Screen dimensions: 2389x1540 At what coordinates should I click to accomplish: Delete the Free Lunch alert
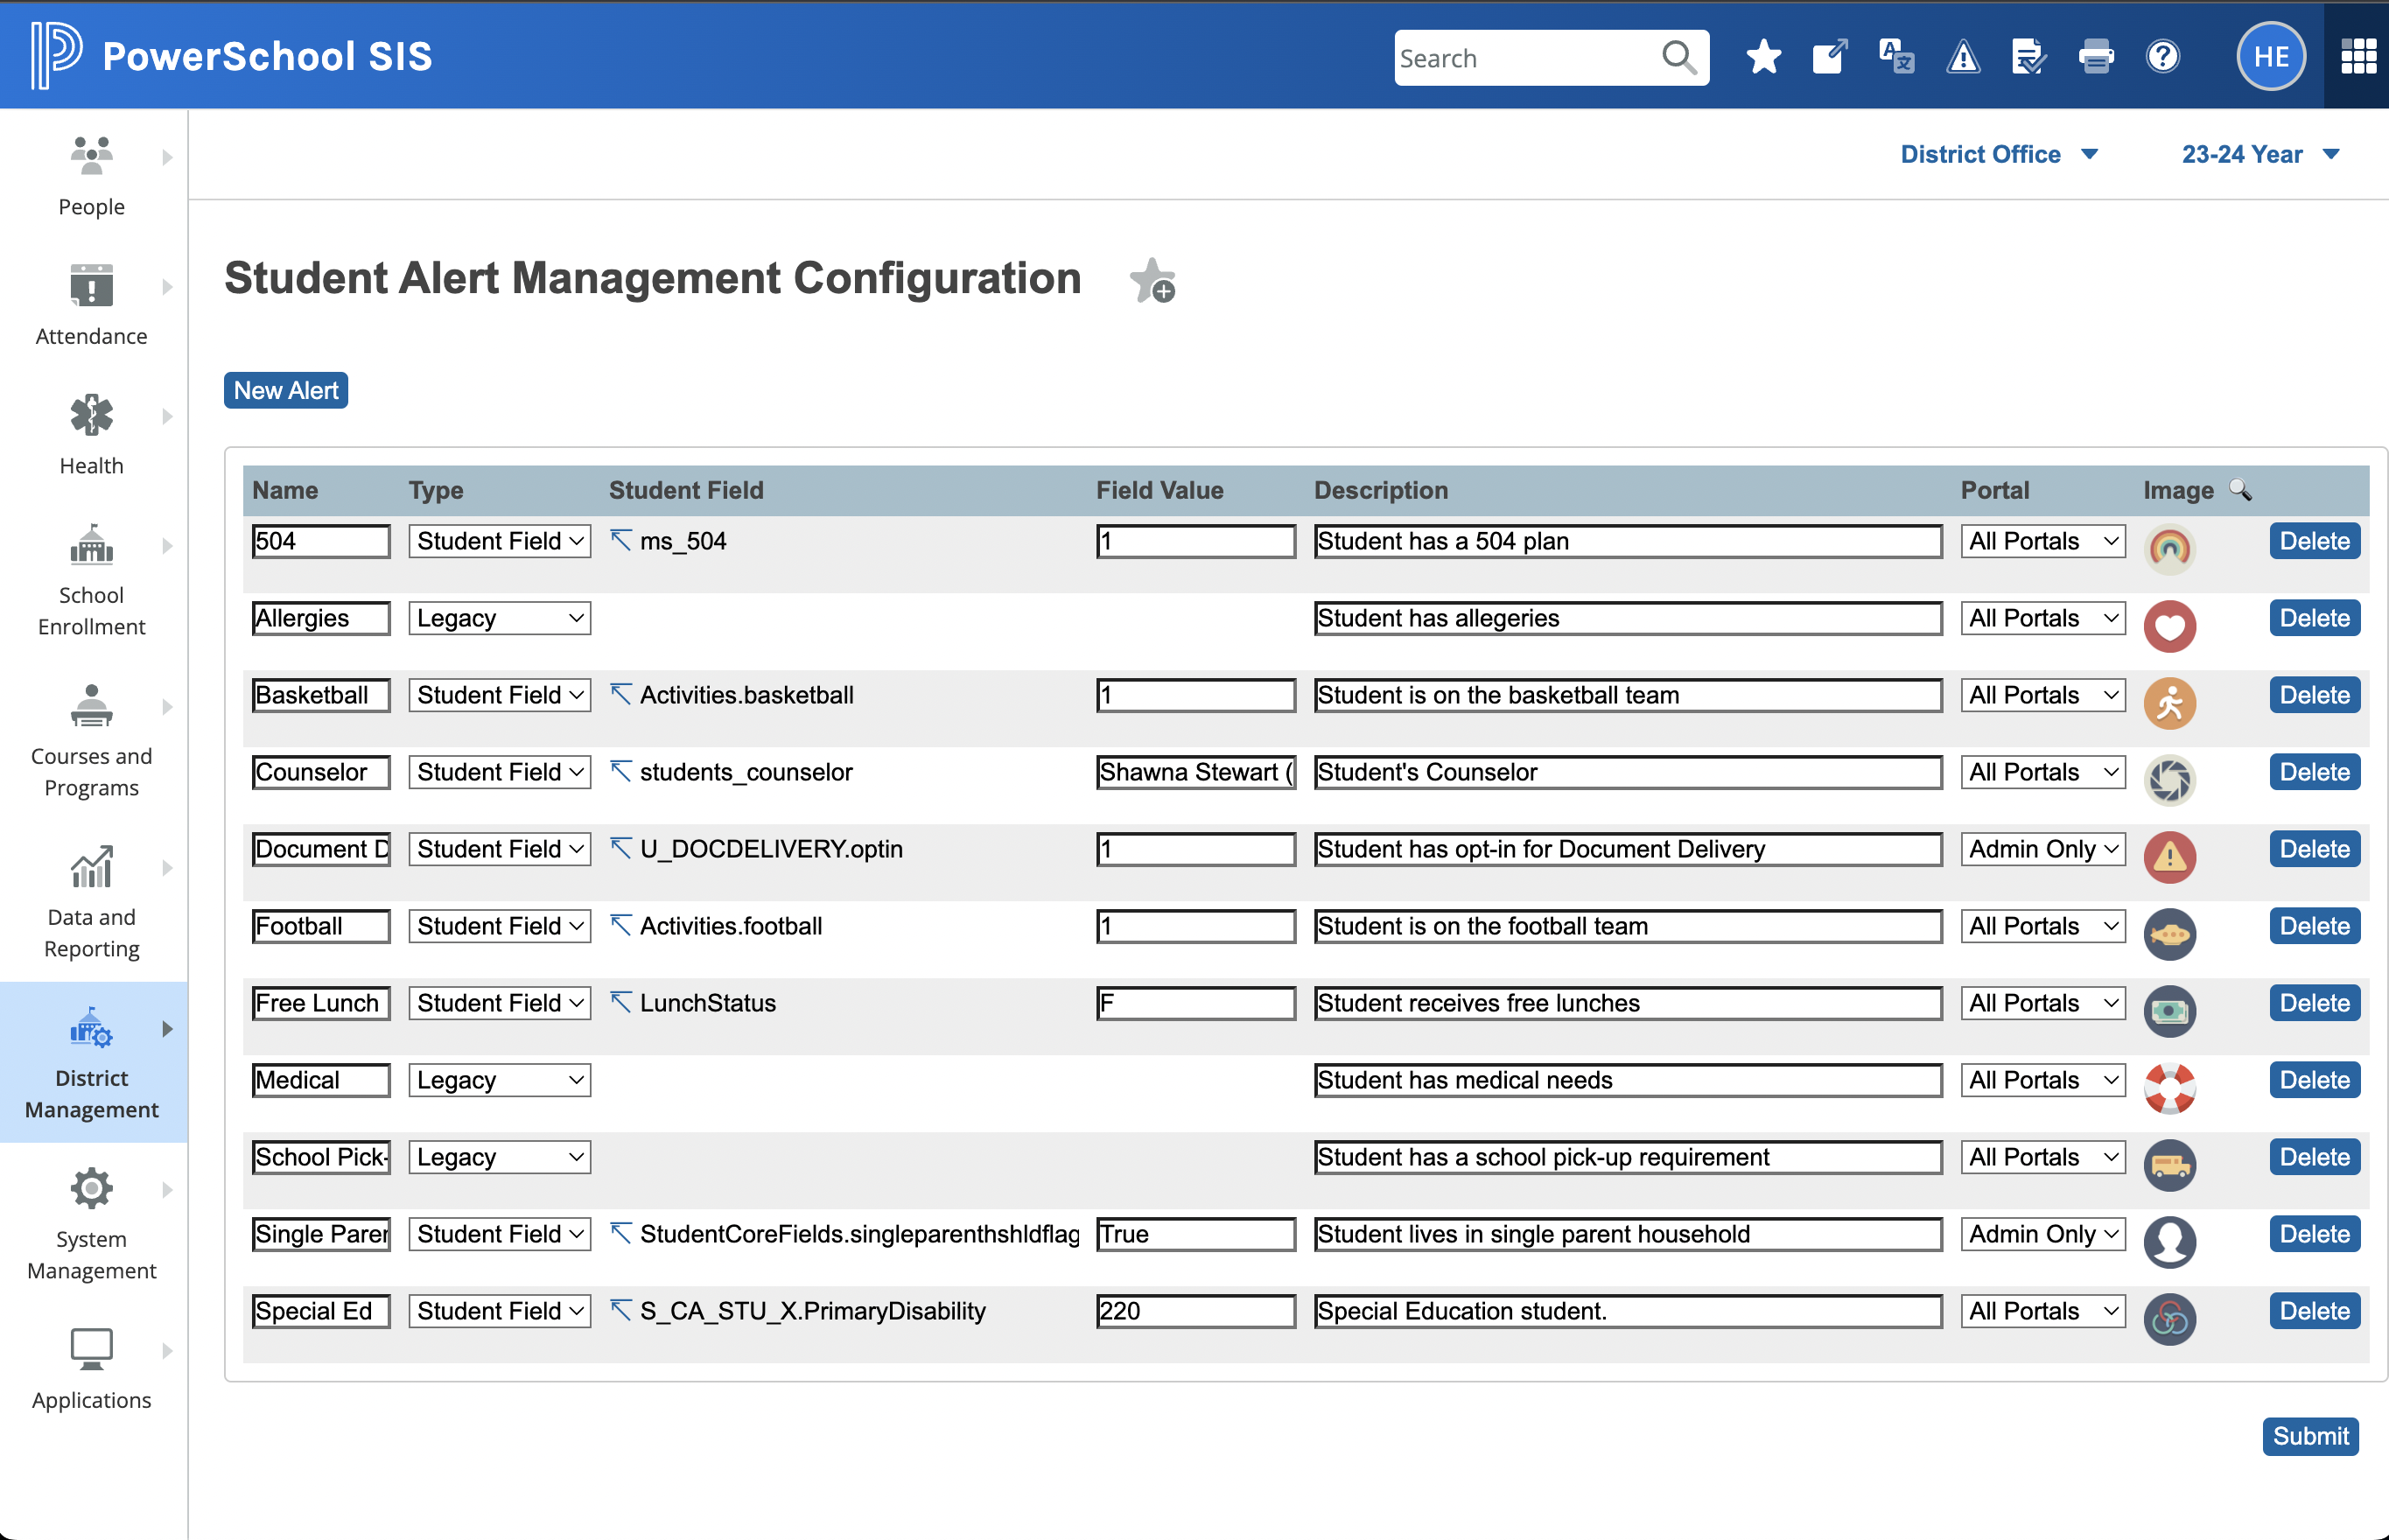tap(2314, 1003)
